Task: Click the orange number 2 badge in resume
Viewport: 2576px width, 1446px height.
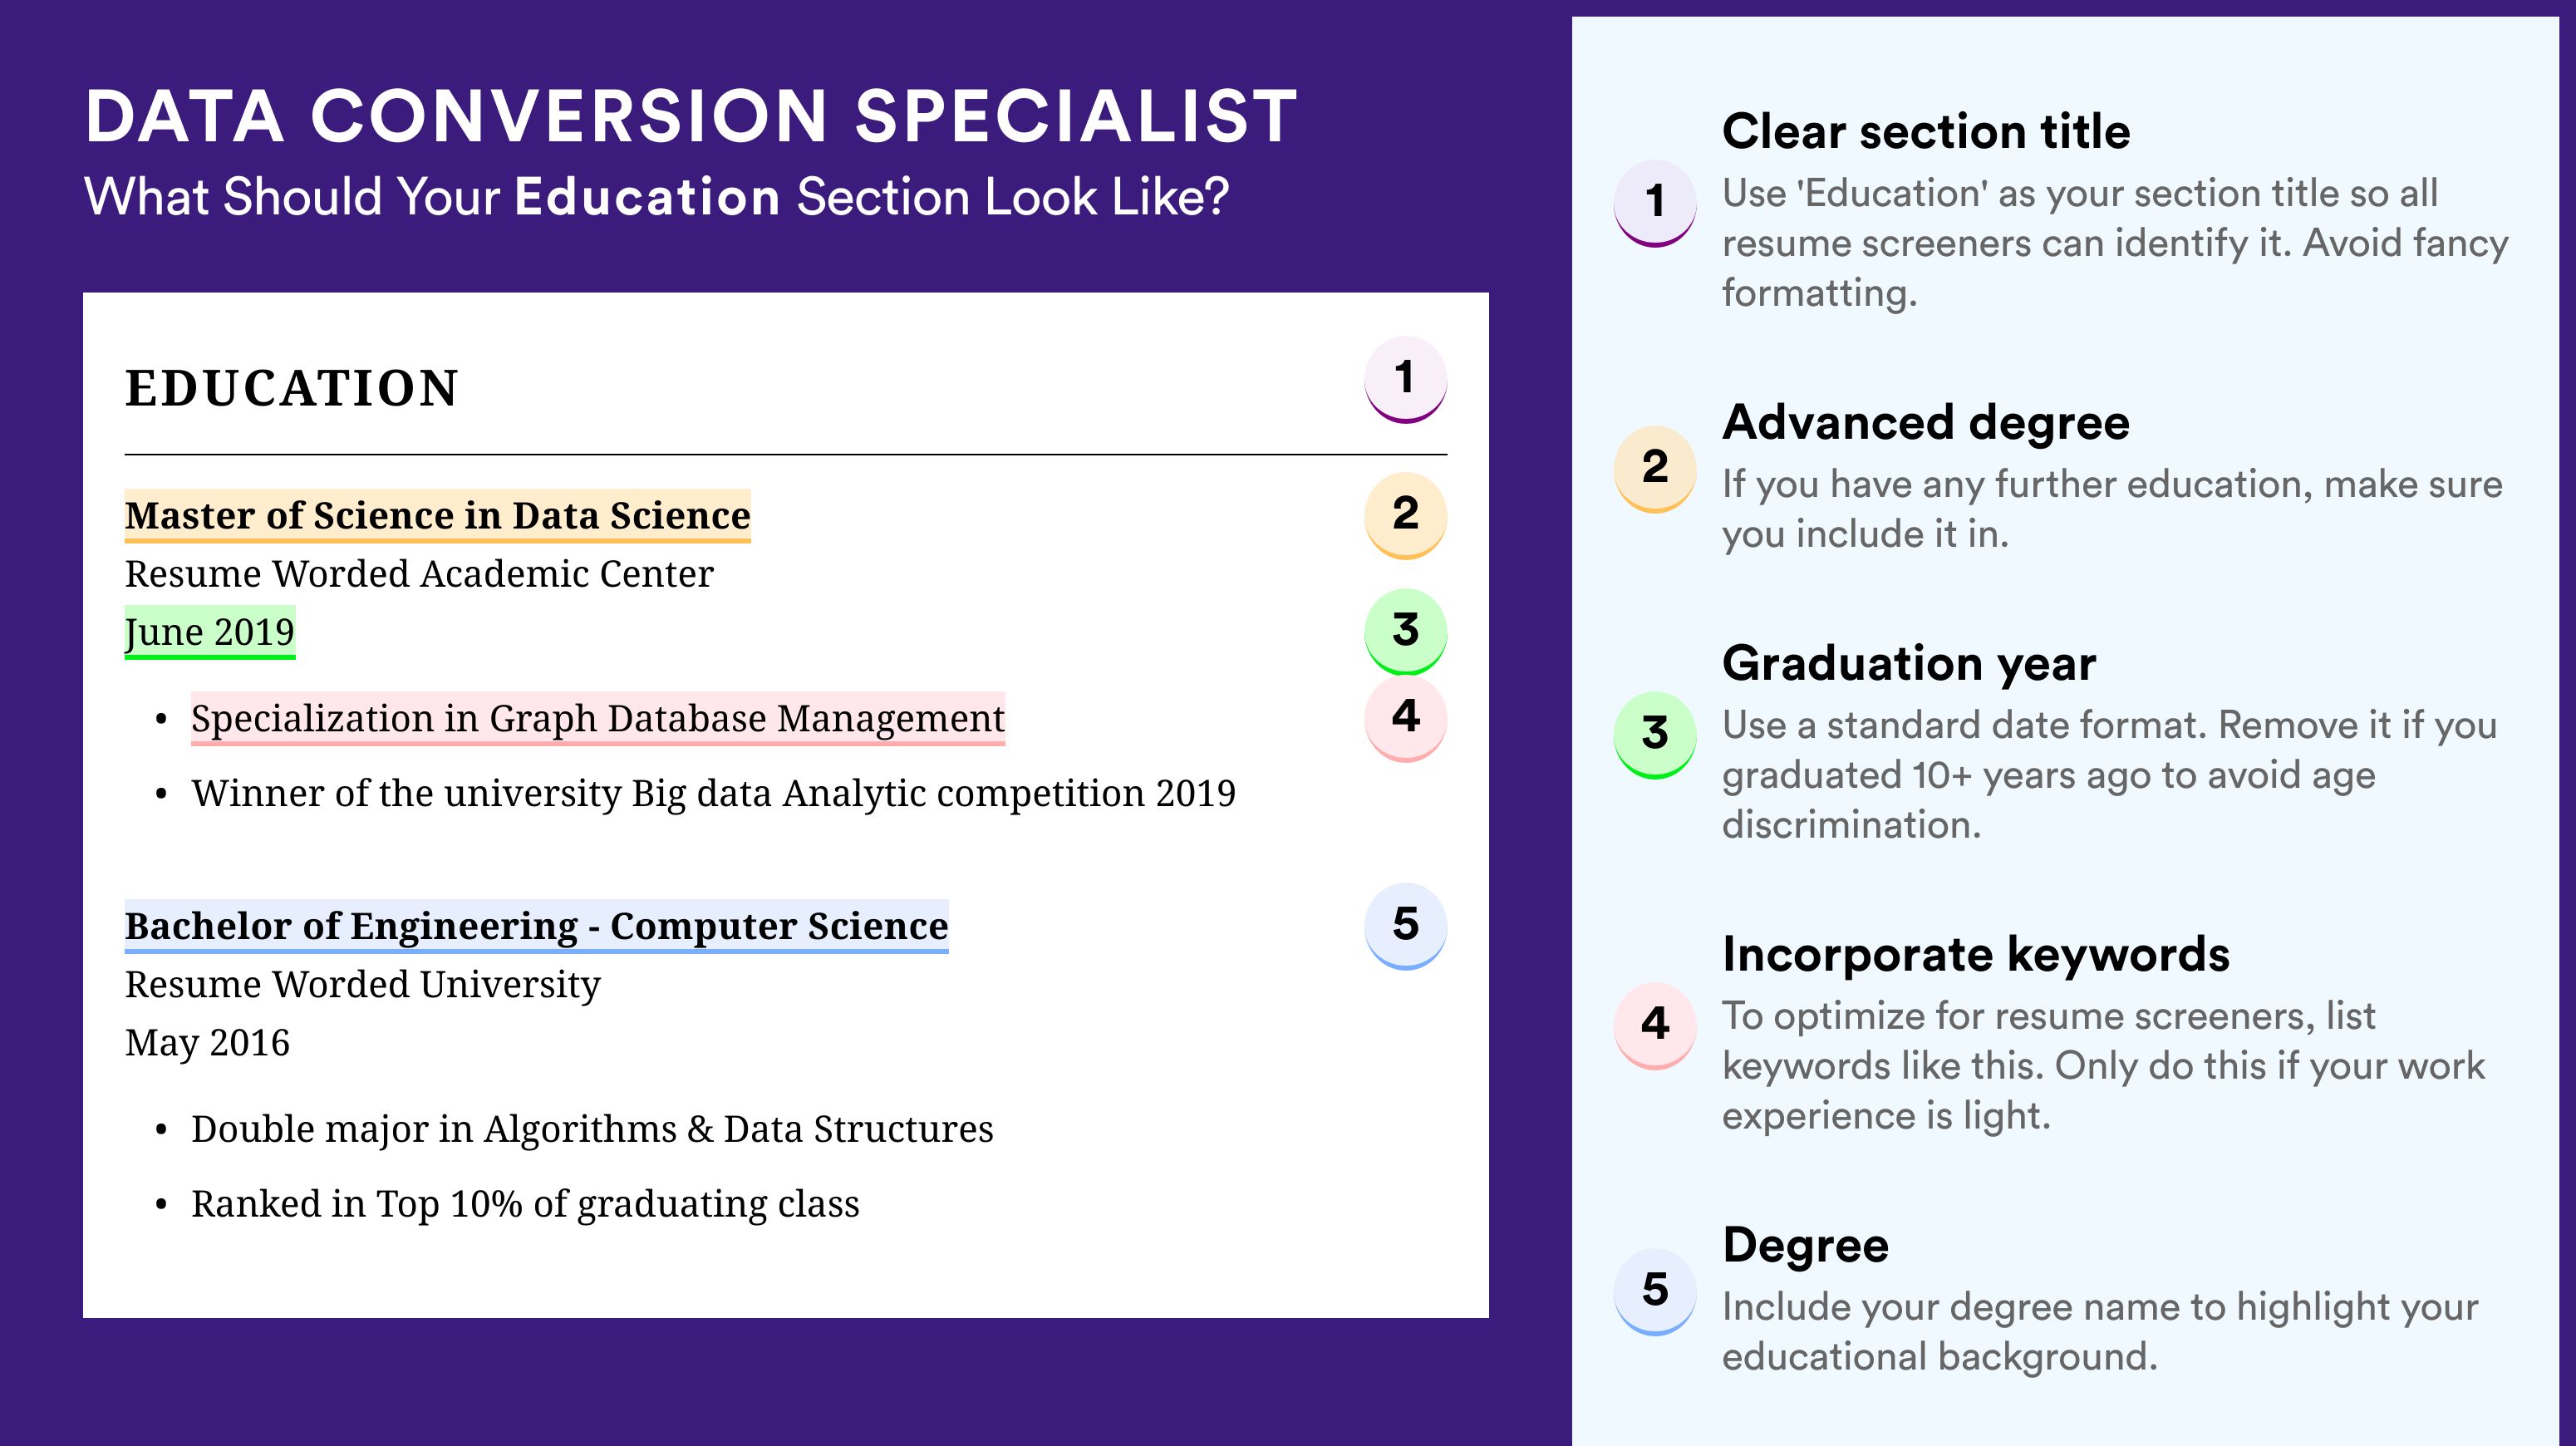Action: point(1405,515)
